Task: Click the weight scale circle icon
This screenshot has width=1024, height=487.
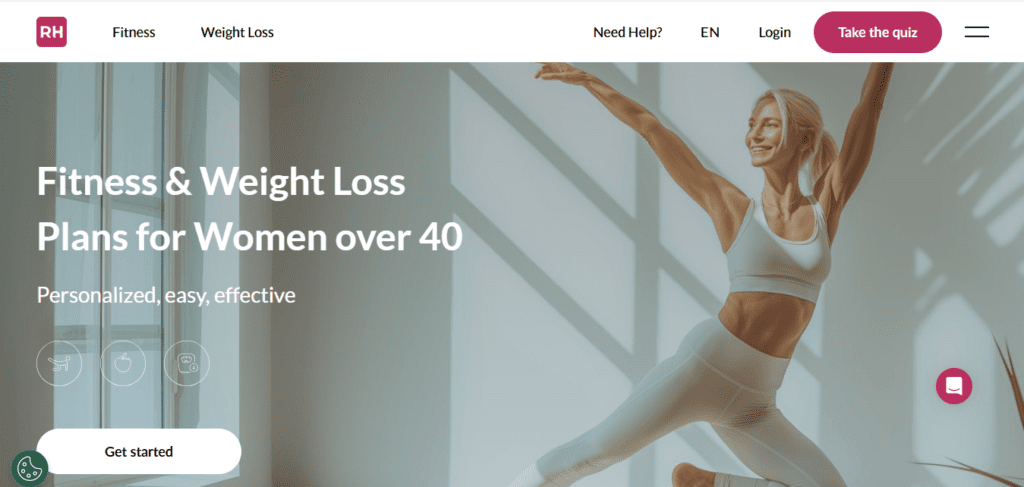Action: pos(187,363)
